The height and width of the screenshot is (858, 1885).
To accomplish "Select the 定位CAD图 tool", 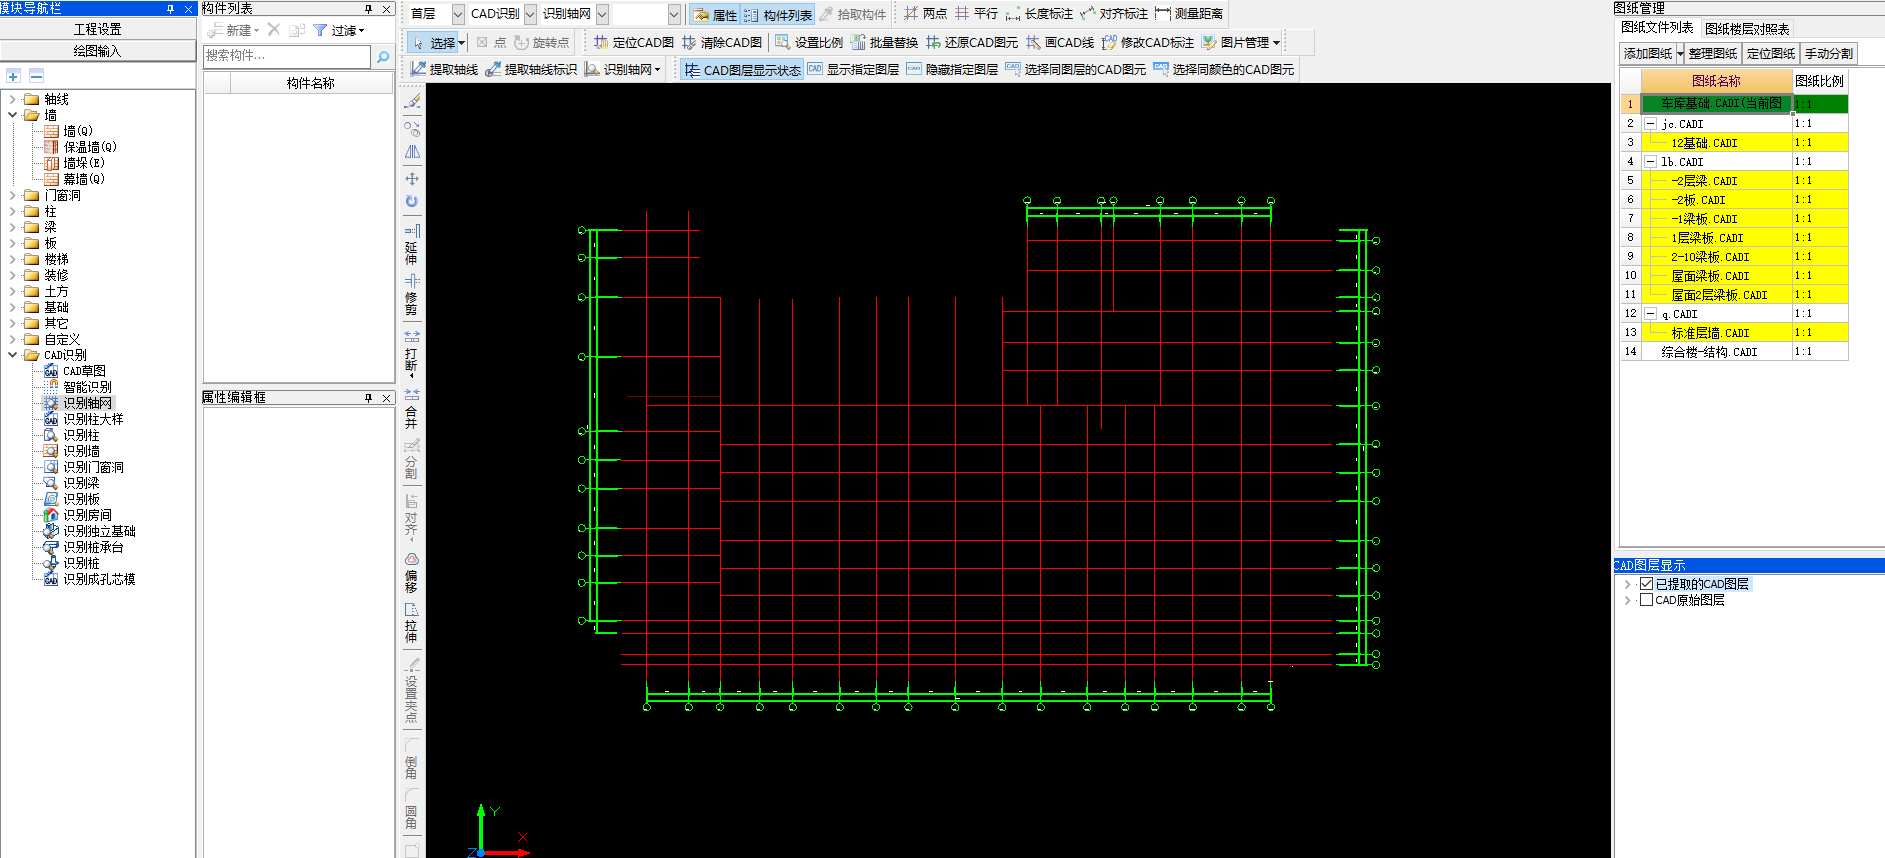I will point(633,42).
